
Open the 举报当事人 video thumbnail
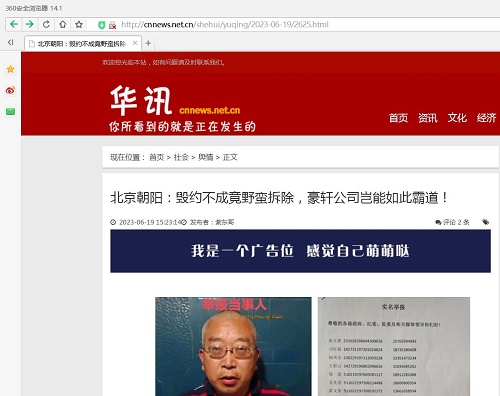(233, 346)
